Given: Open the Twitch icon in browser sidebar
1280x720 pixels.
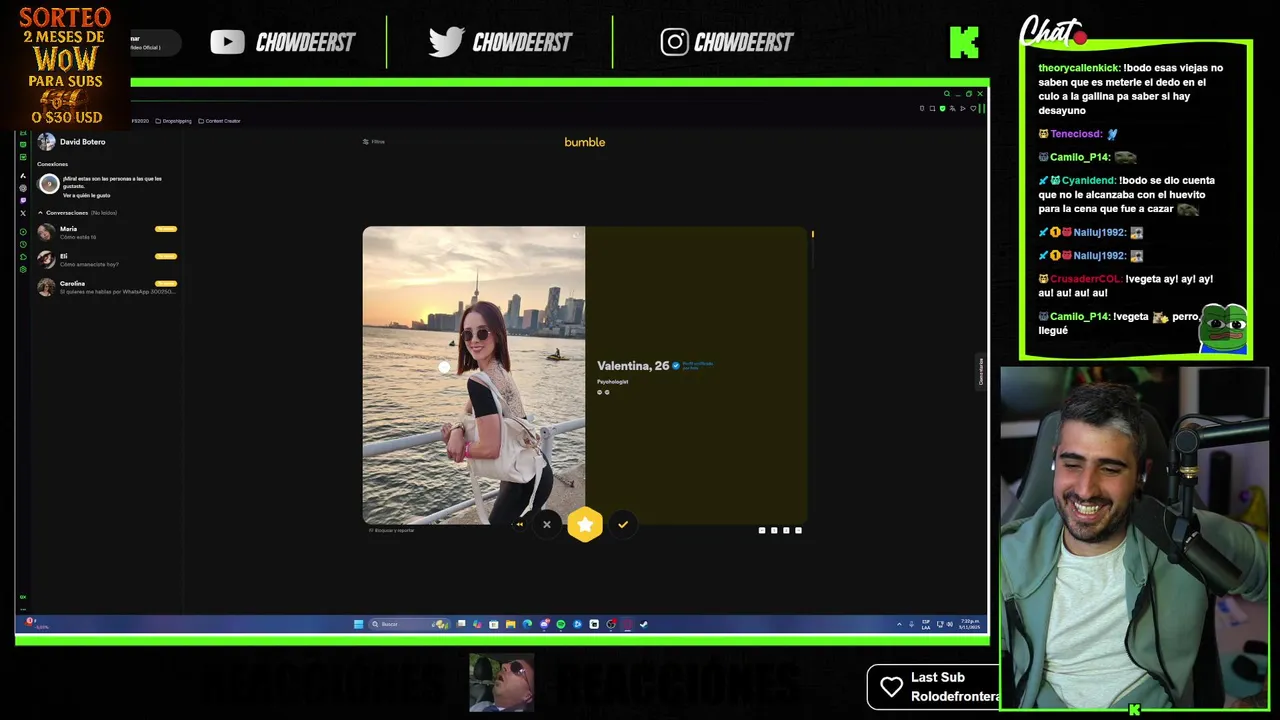Looking at the screenshot, I should pyautogui.click(x=23, y=201).
